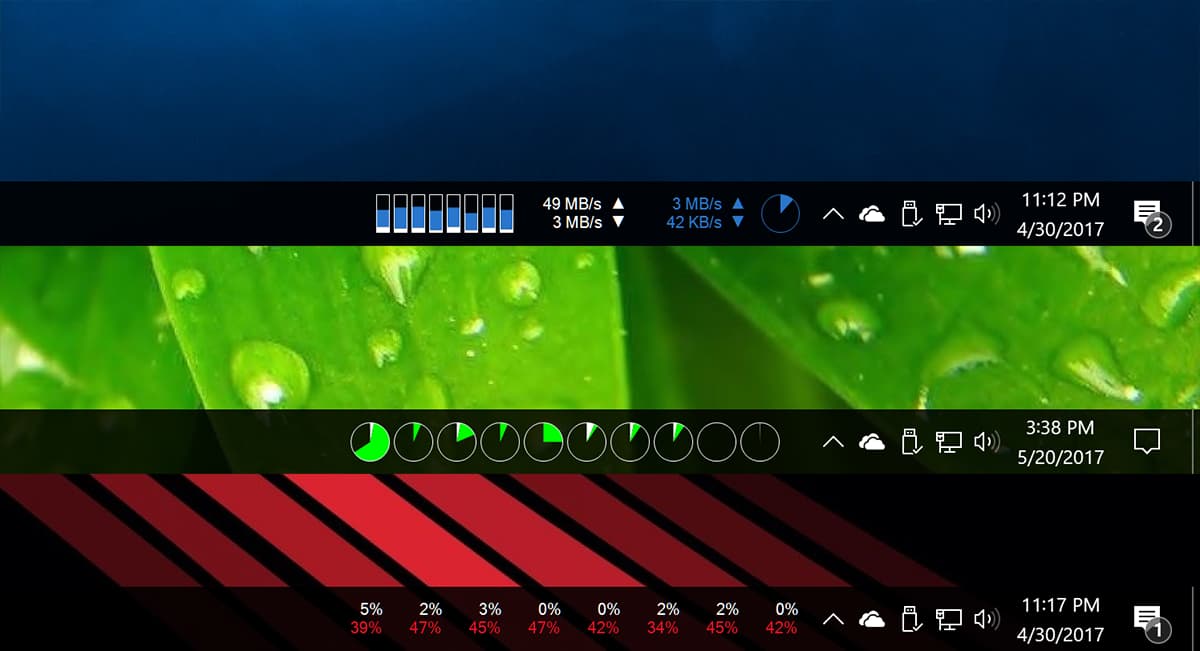This screenshot has height=651, width=1200.
Task: Expand hidden tray icons on the top taskbar
Action: pyautogui.click(x=833, y=212)
